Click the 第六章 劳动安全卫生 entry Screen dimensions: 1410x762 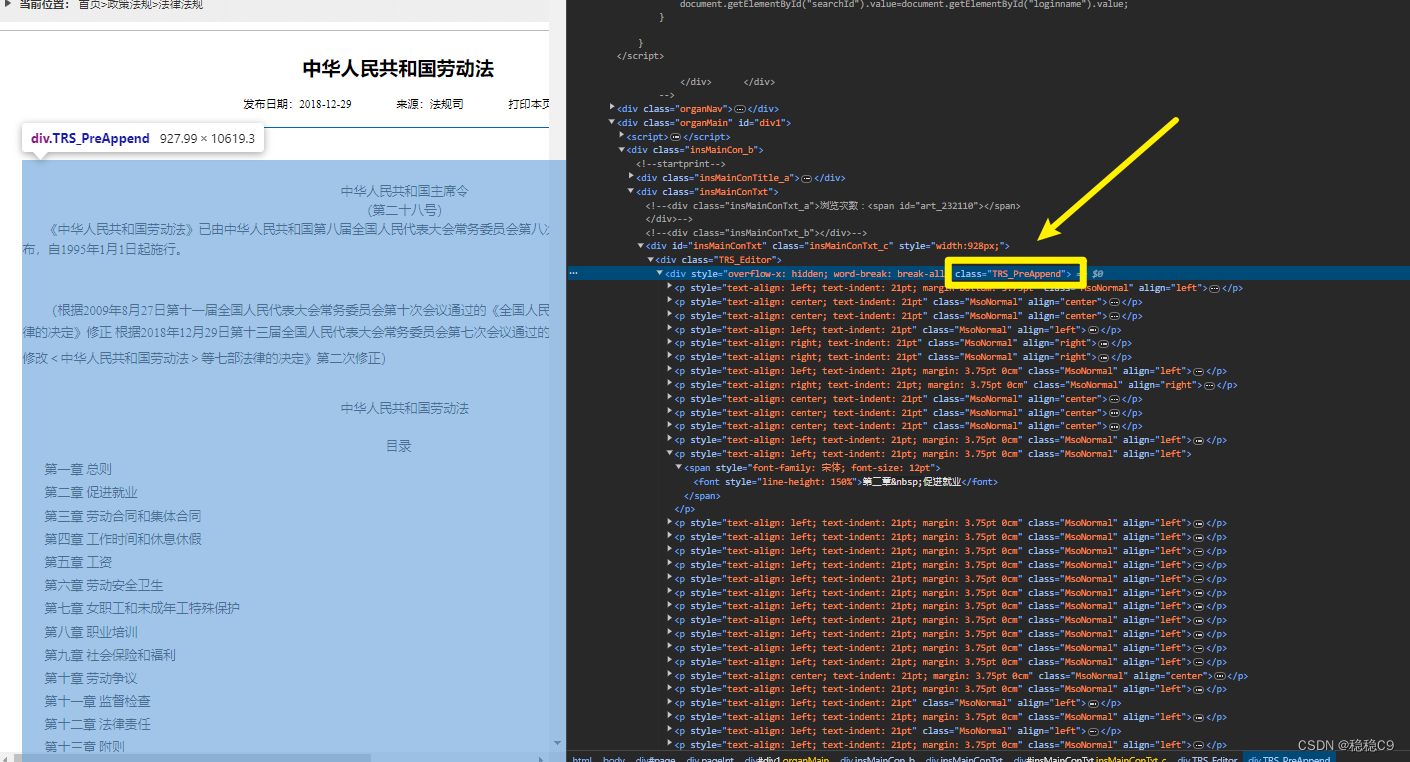(x=104, y=585)
